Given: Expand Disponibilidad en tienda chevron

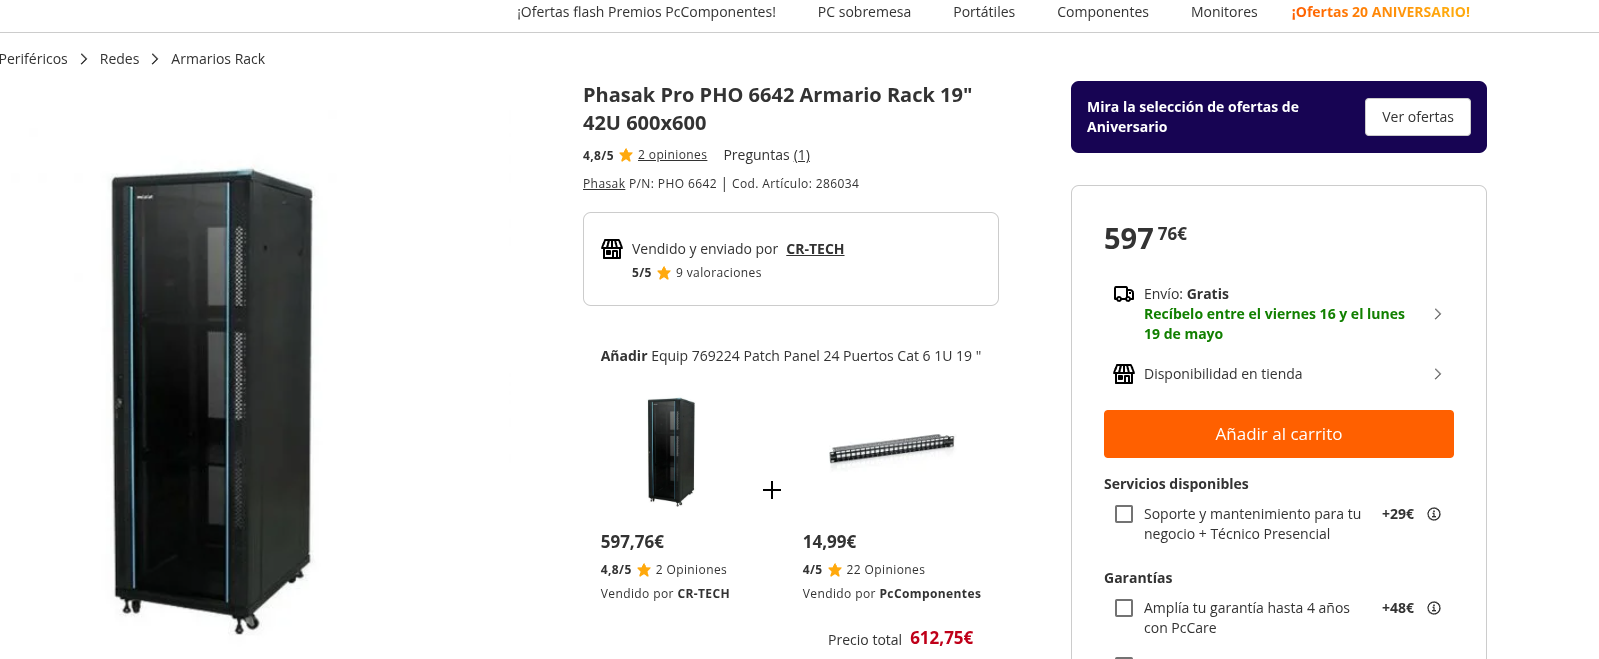Looking at the screenshot, I should pos(1438,374).
